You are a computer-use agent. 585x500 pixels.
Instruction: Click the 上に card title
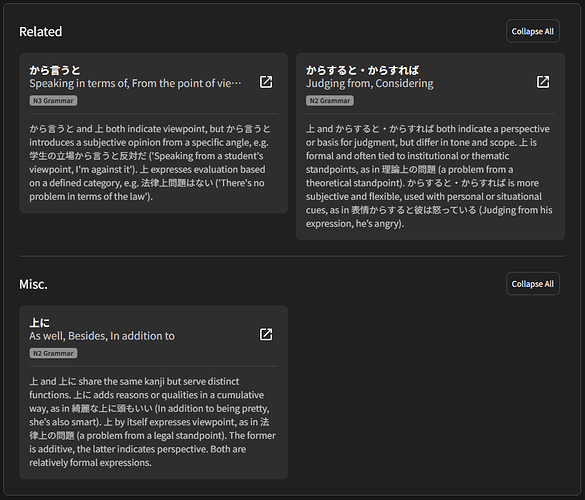[x=40, y=323]
